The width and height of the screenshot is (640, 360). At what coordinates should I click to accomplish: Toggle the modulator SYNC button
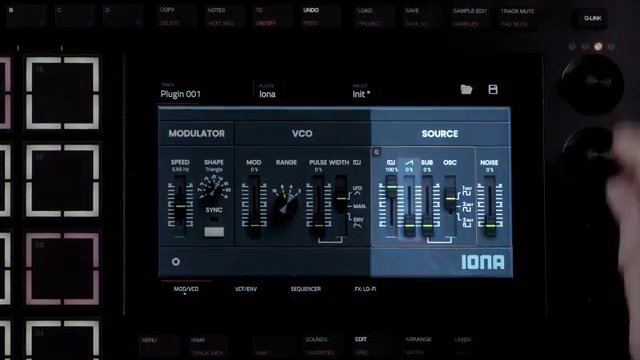(x=214, y=231)
